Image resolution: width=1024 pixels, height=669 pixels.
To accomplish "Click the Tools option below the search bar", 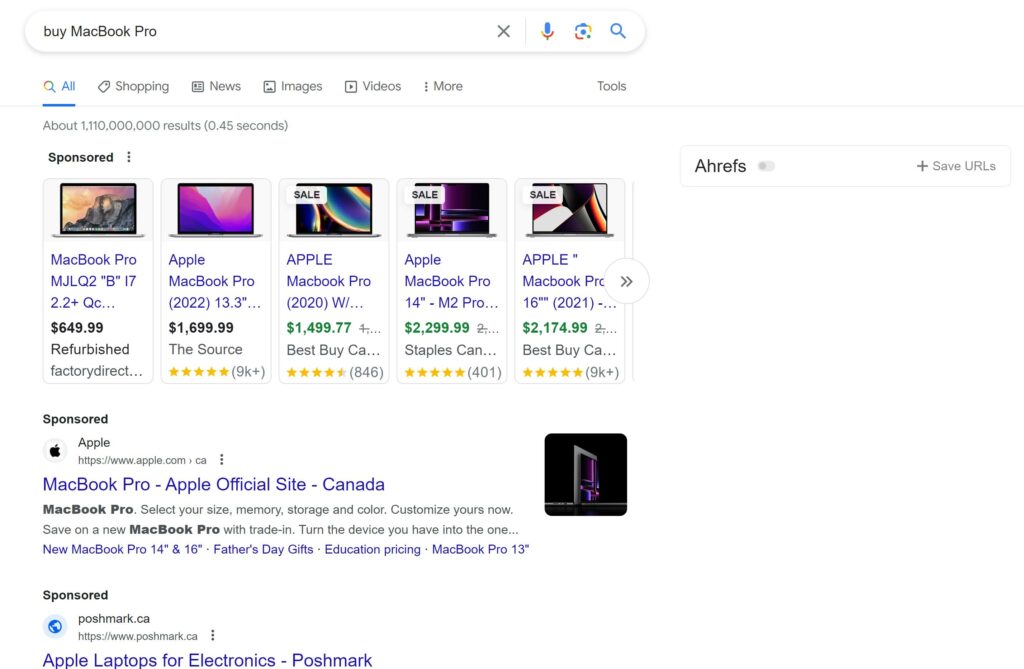I will click(611, 86).
